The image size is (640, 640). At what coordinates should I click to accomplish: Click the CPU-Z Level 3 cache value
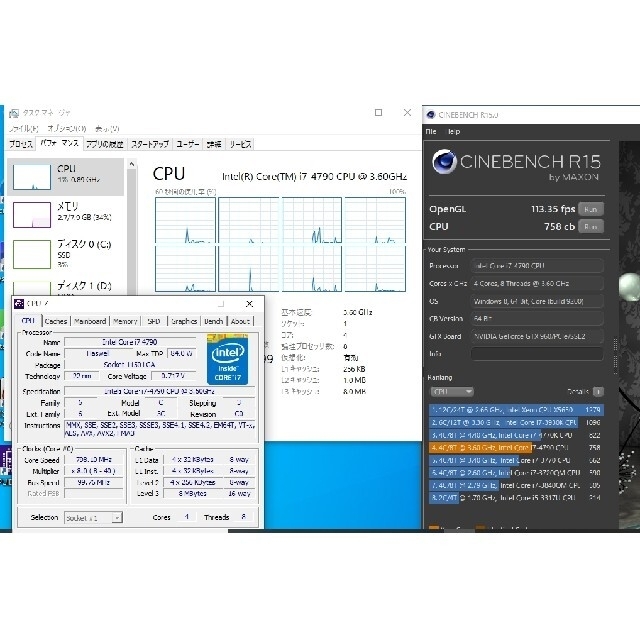click(x=192, y=493)
